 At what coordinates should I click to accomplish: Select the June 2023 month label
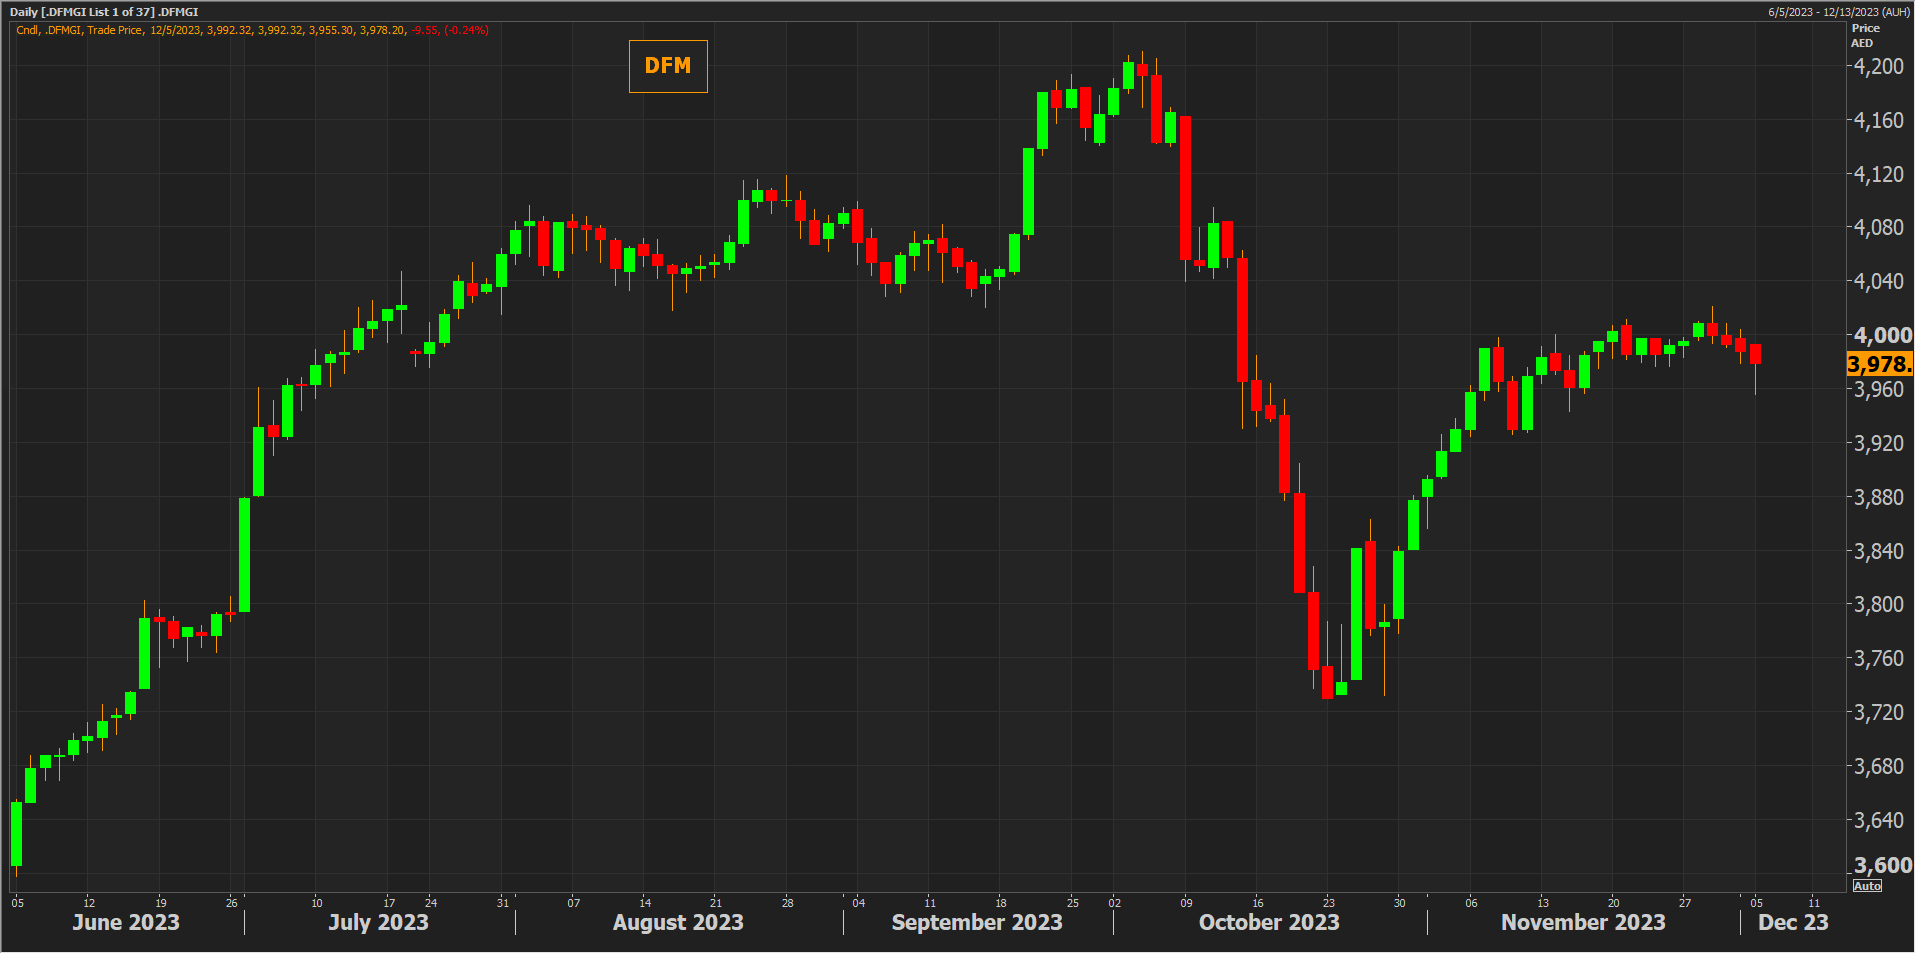[x=126, y=922]
